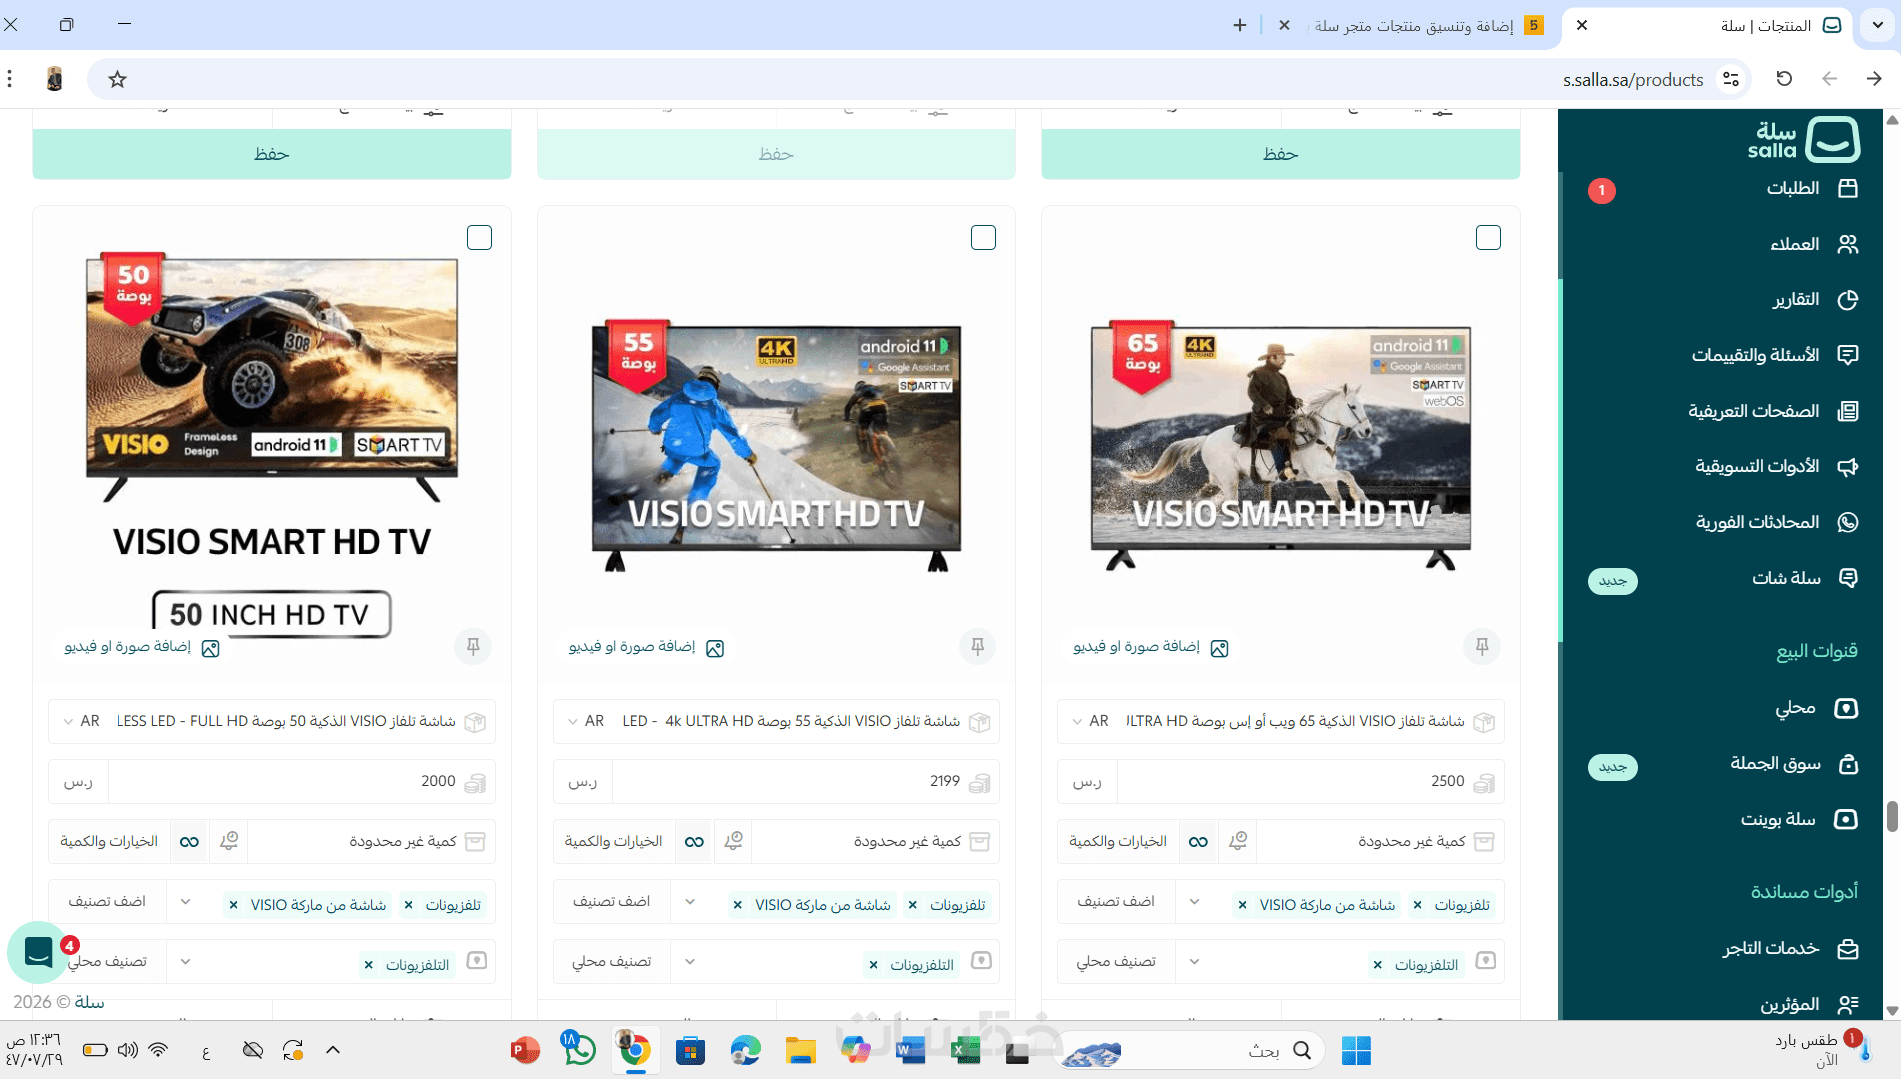The image size is (1901, 1079).
Task: Open الطلبات (Orders) in the sidebar
Action: [x=1792, y=188]
